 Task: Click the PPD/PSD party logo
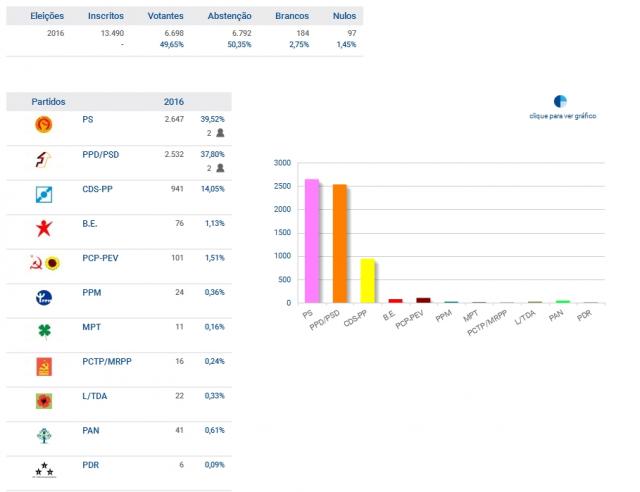[44, 160]
